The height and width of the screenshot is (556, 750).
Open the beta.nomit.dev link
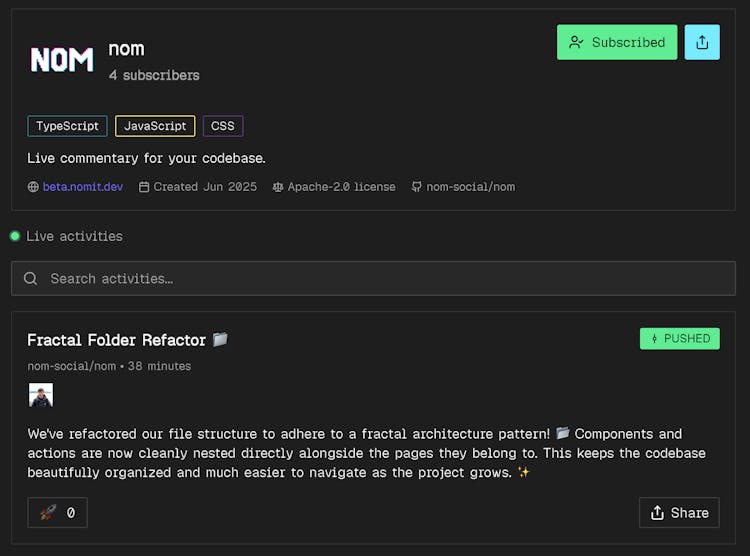pyautogui.click(x=83, y=187)
